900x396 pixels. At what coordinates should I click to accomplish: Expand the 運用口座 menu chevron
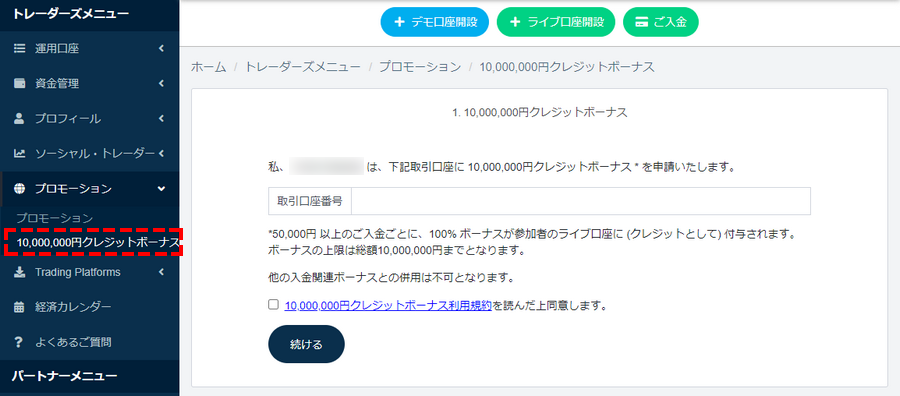click(x=162, y=49)
